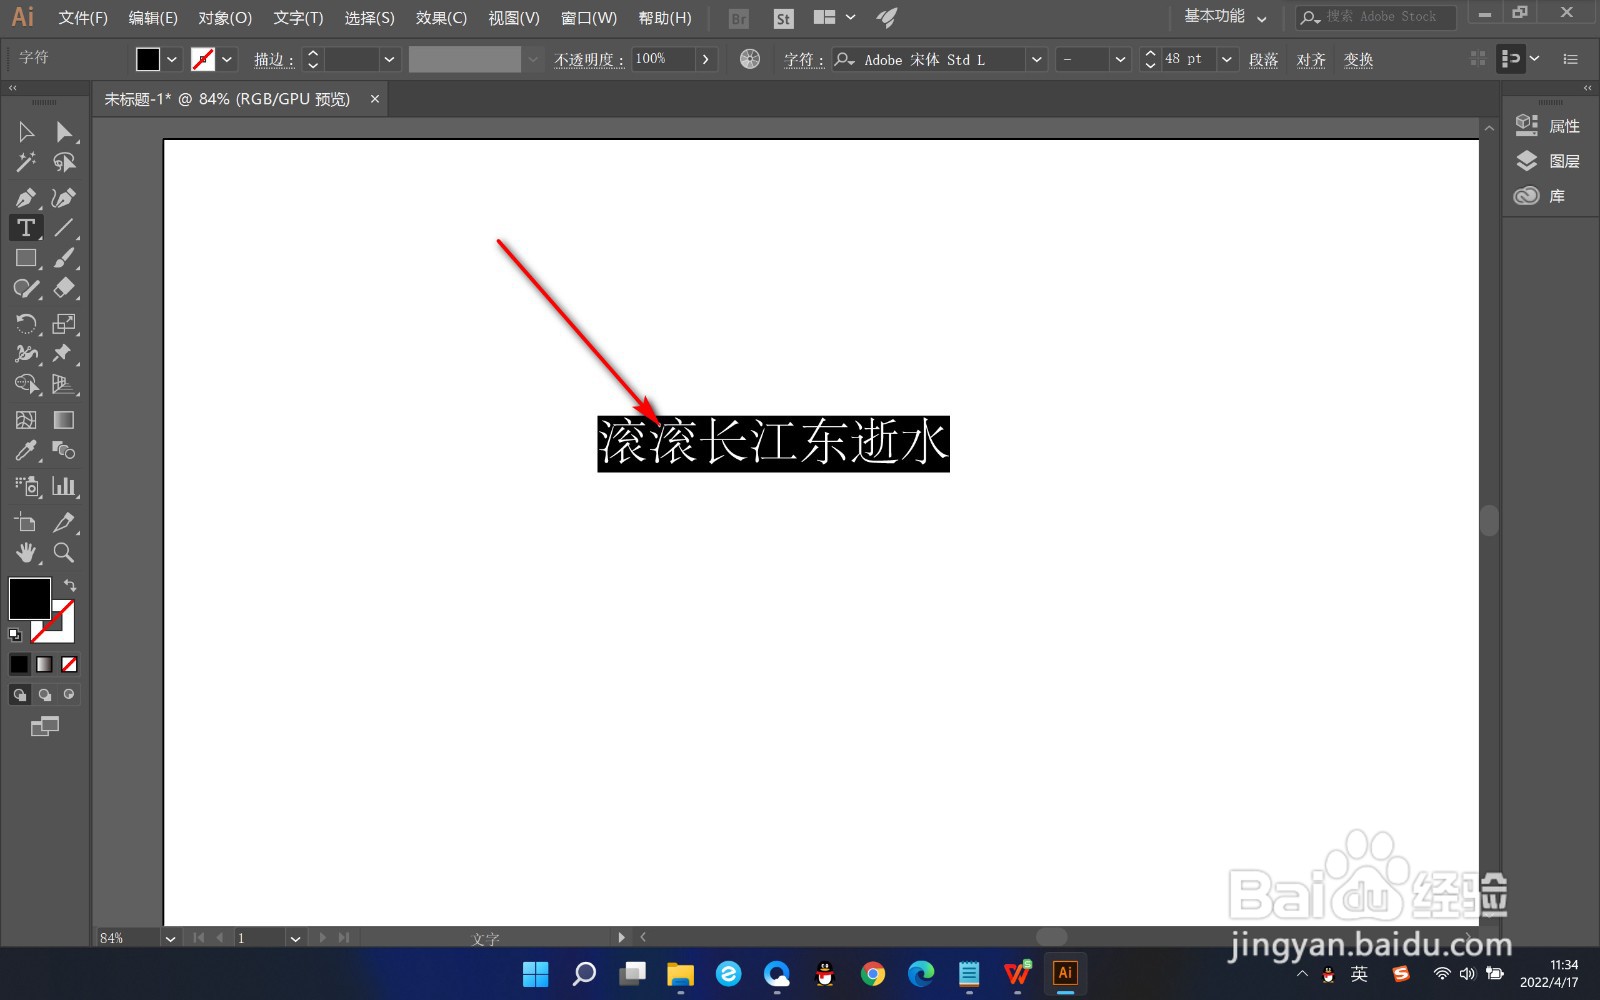The height and width of the screenshot is (1000, 1600).
Task: Activate the Width tool
Action: coord(26,354)
